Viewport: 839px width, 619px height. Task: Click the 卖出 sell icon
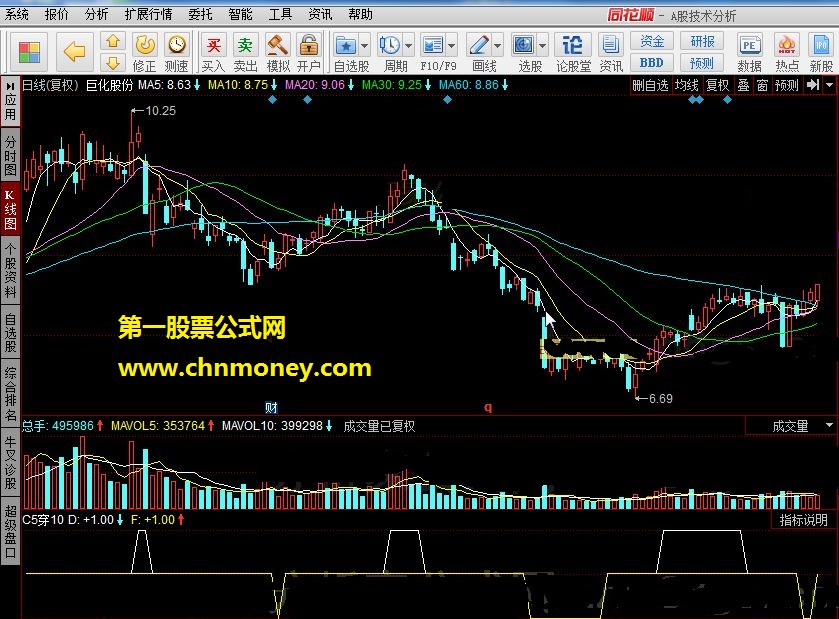245,52
